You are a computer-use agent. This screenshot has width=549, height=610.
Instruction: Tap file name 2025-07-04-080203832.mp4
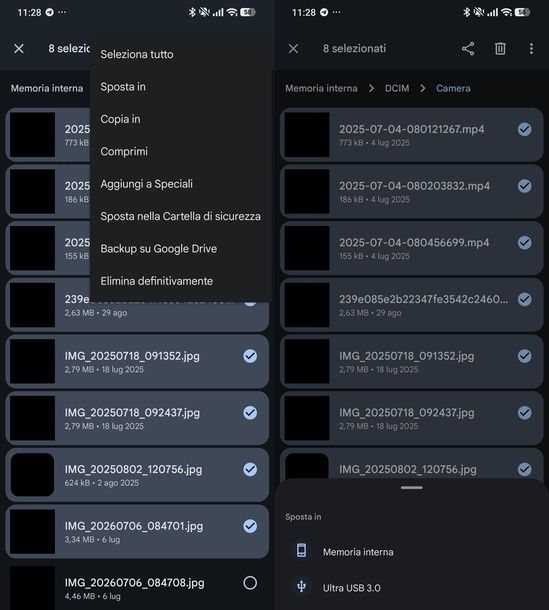pos(414,186)
